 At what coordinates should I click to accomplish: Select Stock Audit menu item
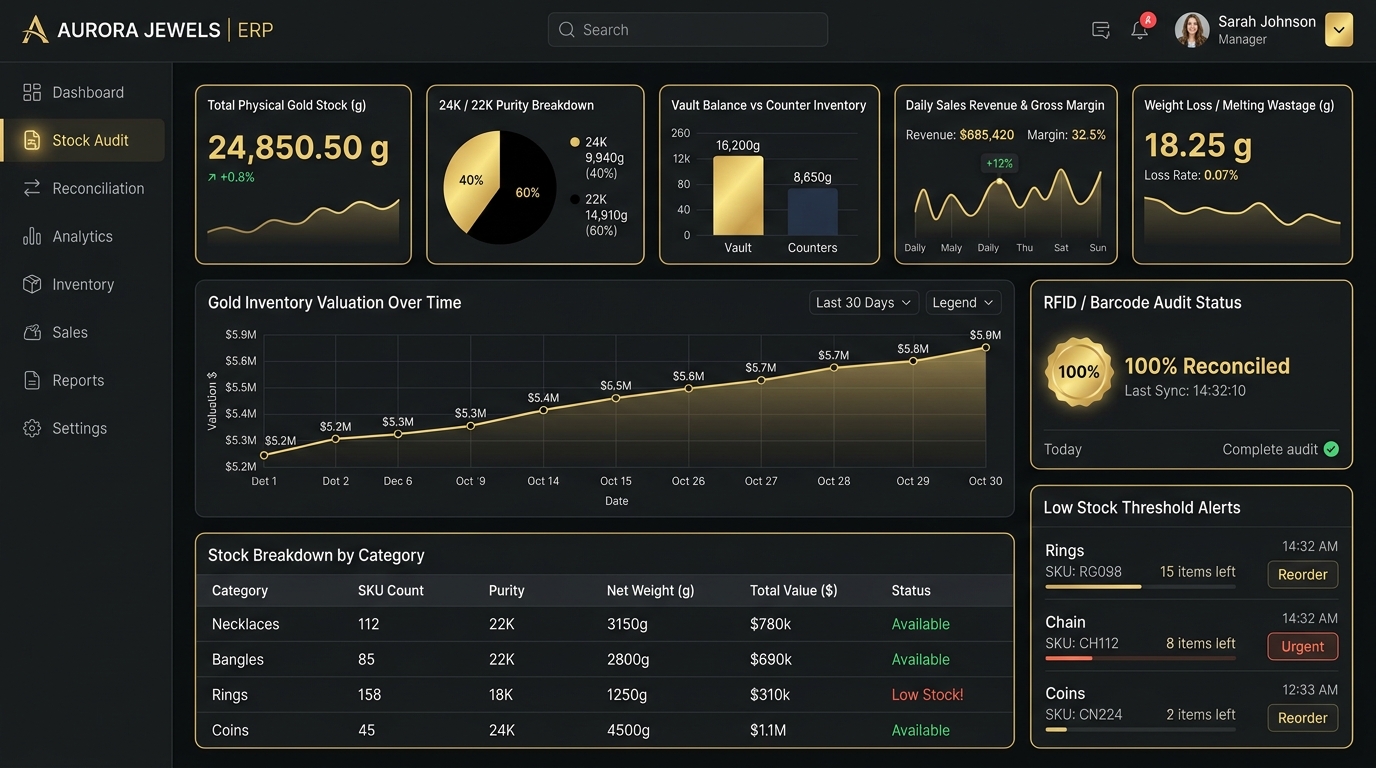pyautogui.click(x=83, y=140)
